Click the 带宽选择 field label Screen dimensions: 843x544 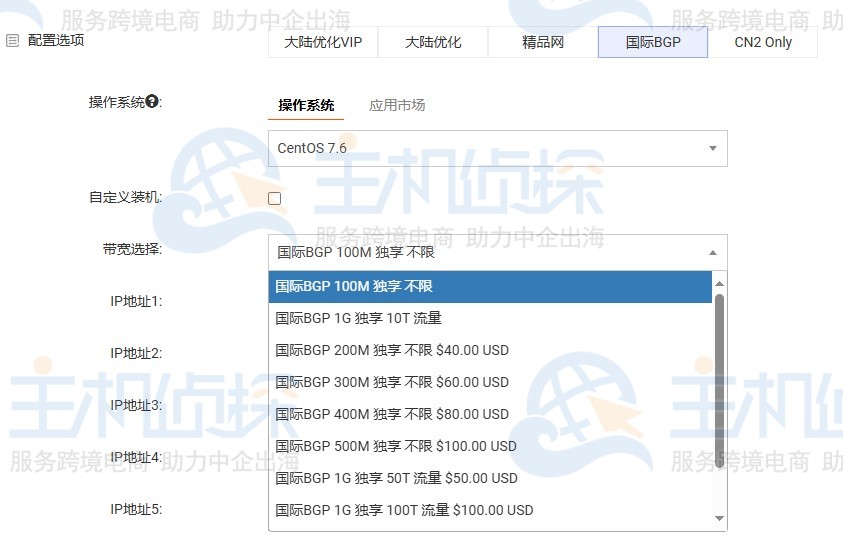tap(132, 249)
